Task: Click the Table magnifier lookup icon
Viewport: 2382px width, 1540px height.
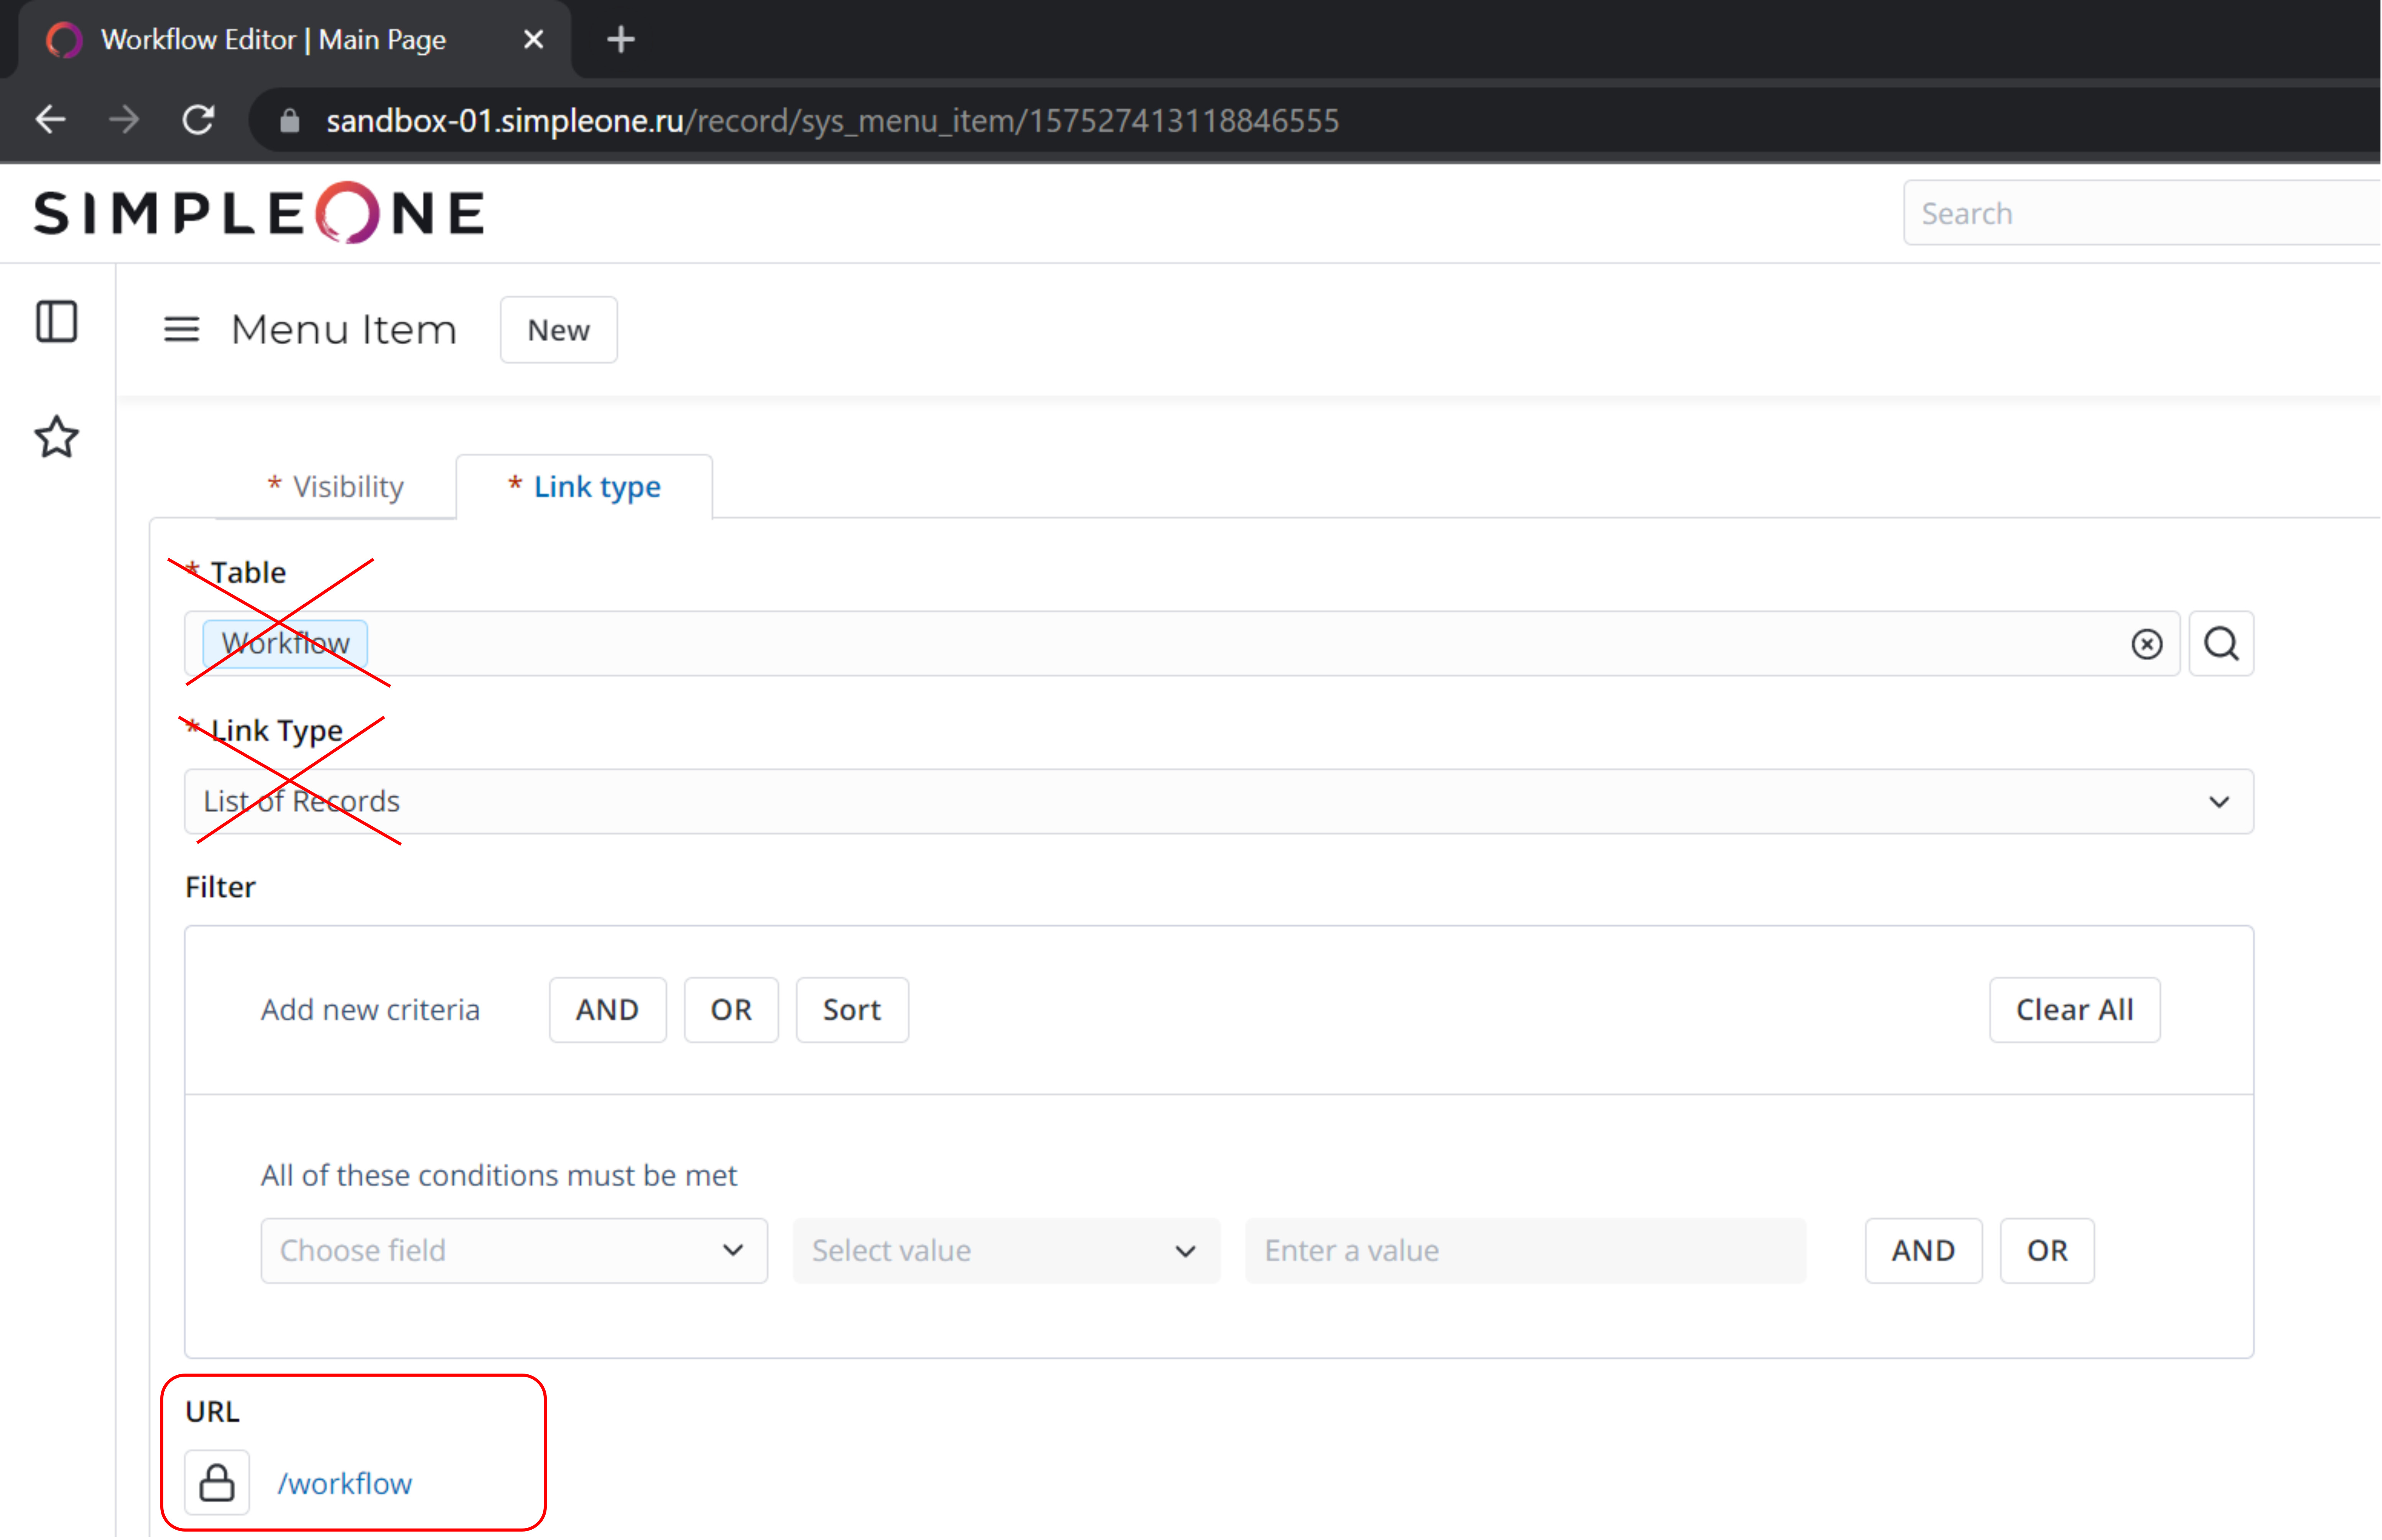Action: click(x=2220, y=644)
